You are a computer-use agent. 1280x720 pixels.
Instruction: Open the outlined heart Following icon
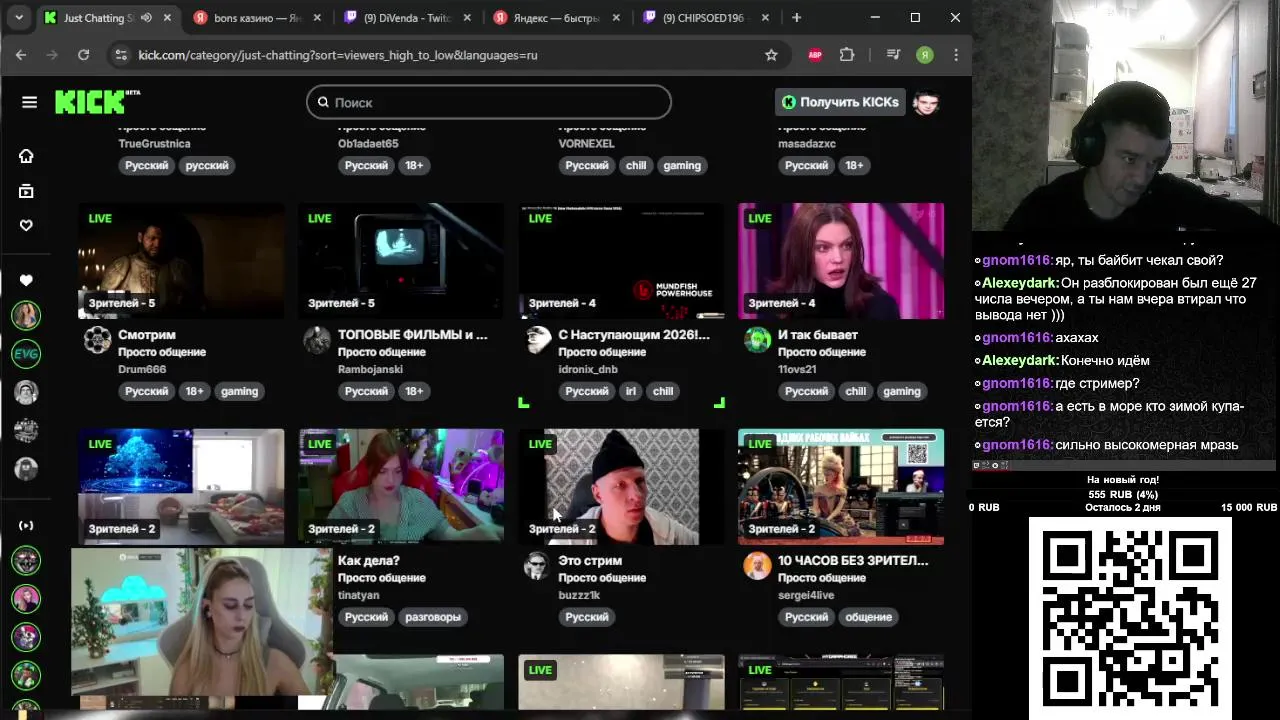(26, 225)
